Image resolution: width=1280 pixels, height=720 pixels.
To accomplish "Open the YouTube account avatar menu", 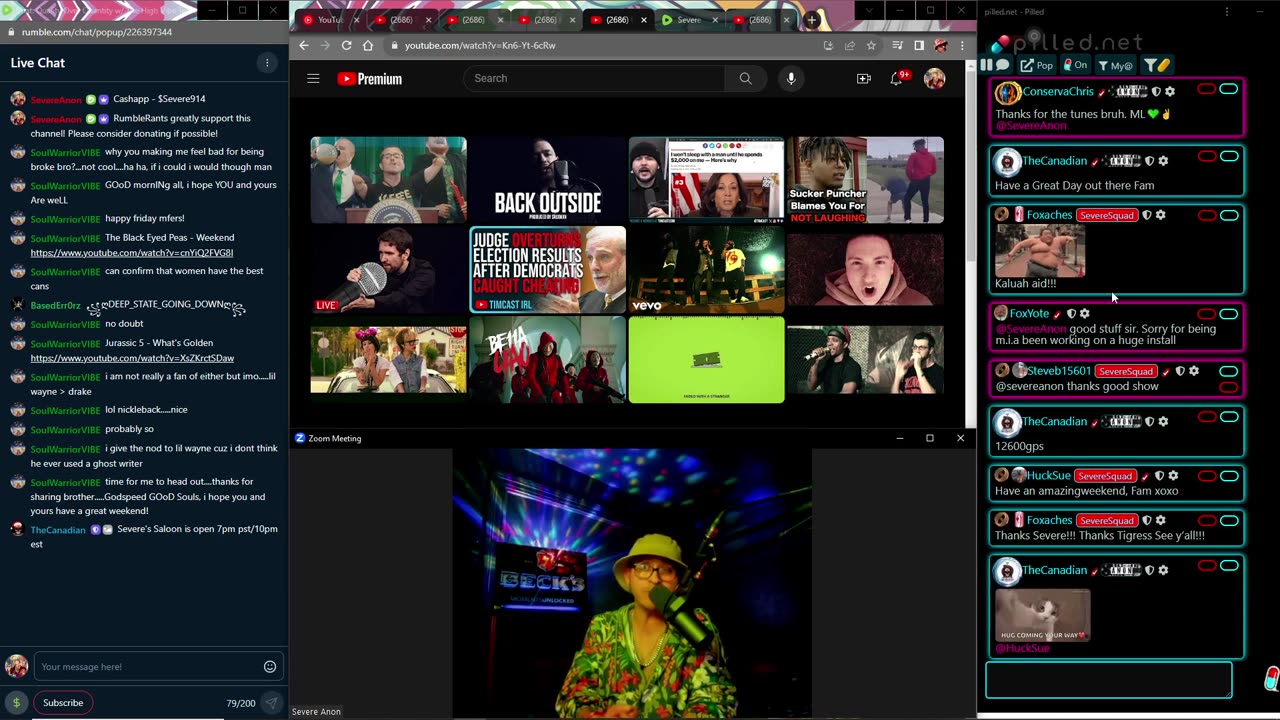I will 934,78.
